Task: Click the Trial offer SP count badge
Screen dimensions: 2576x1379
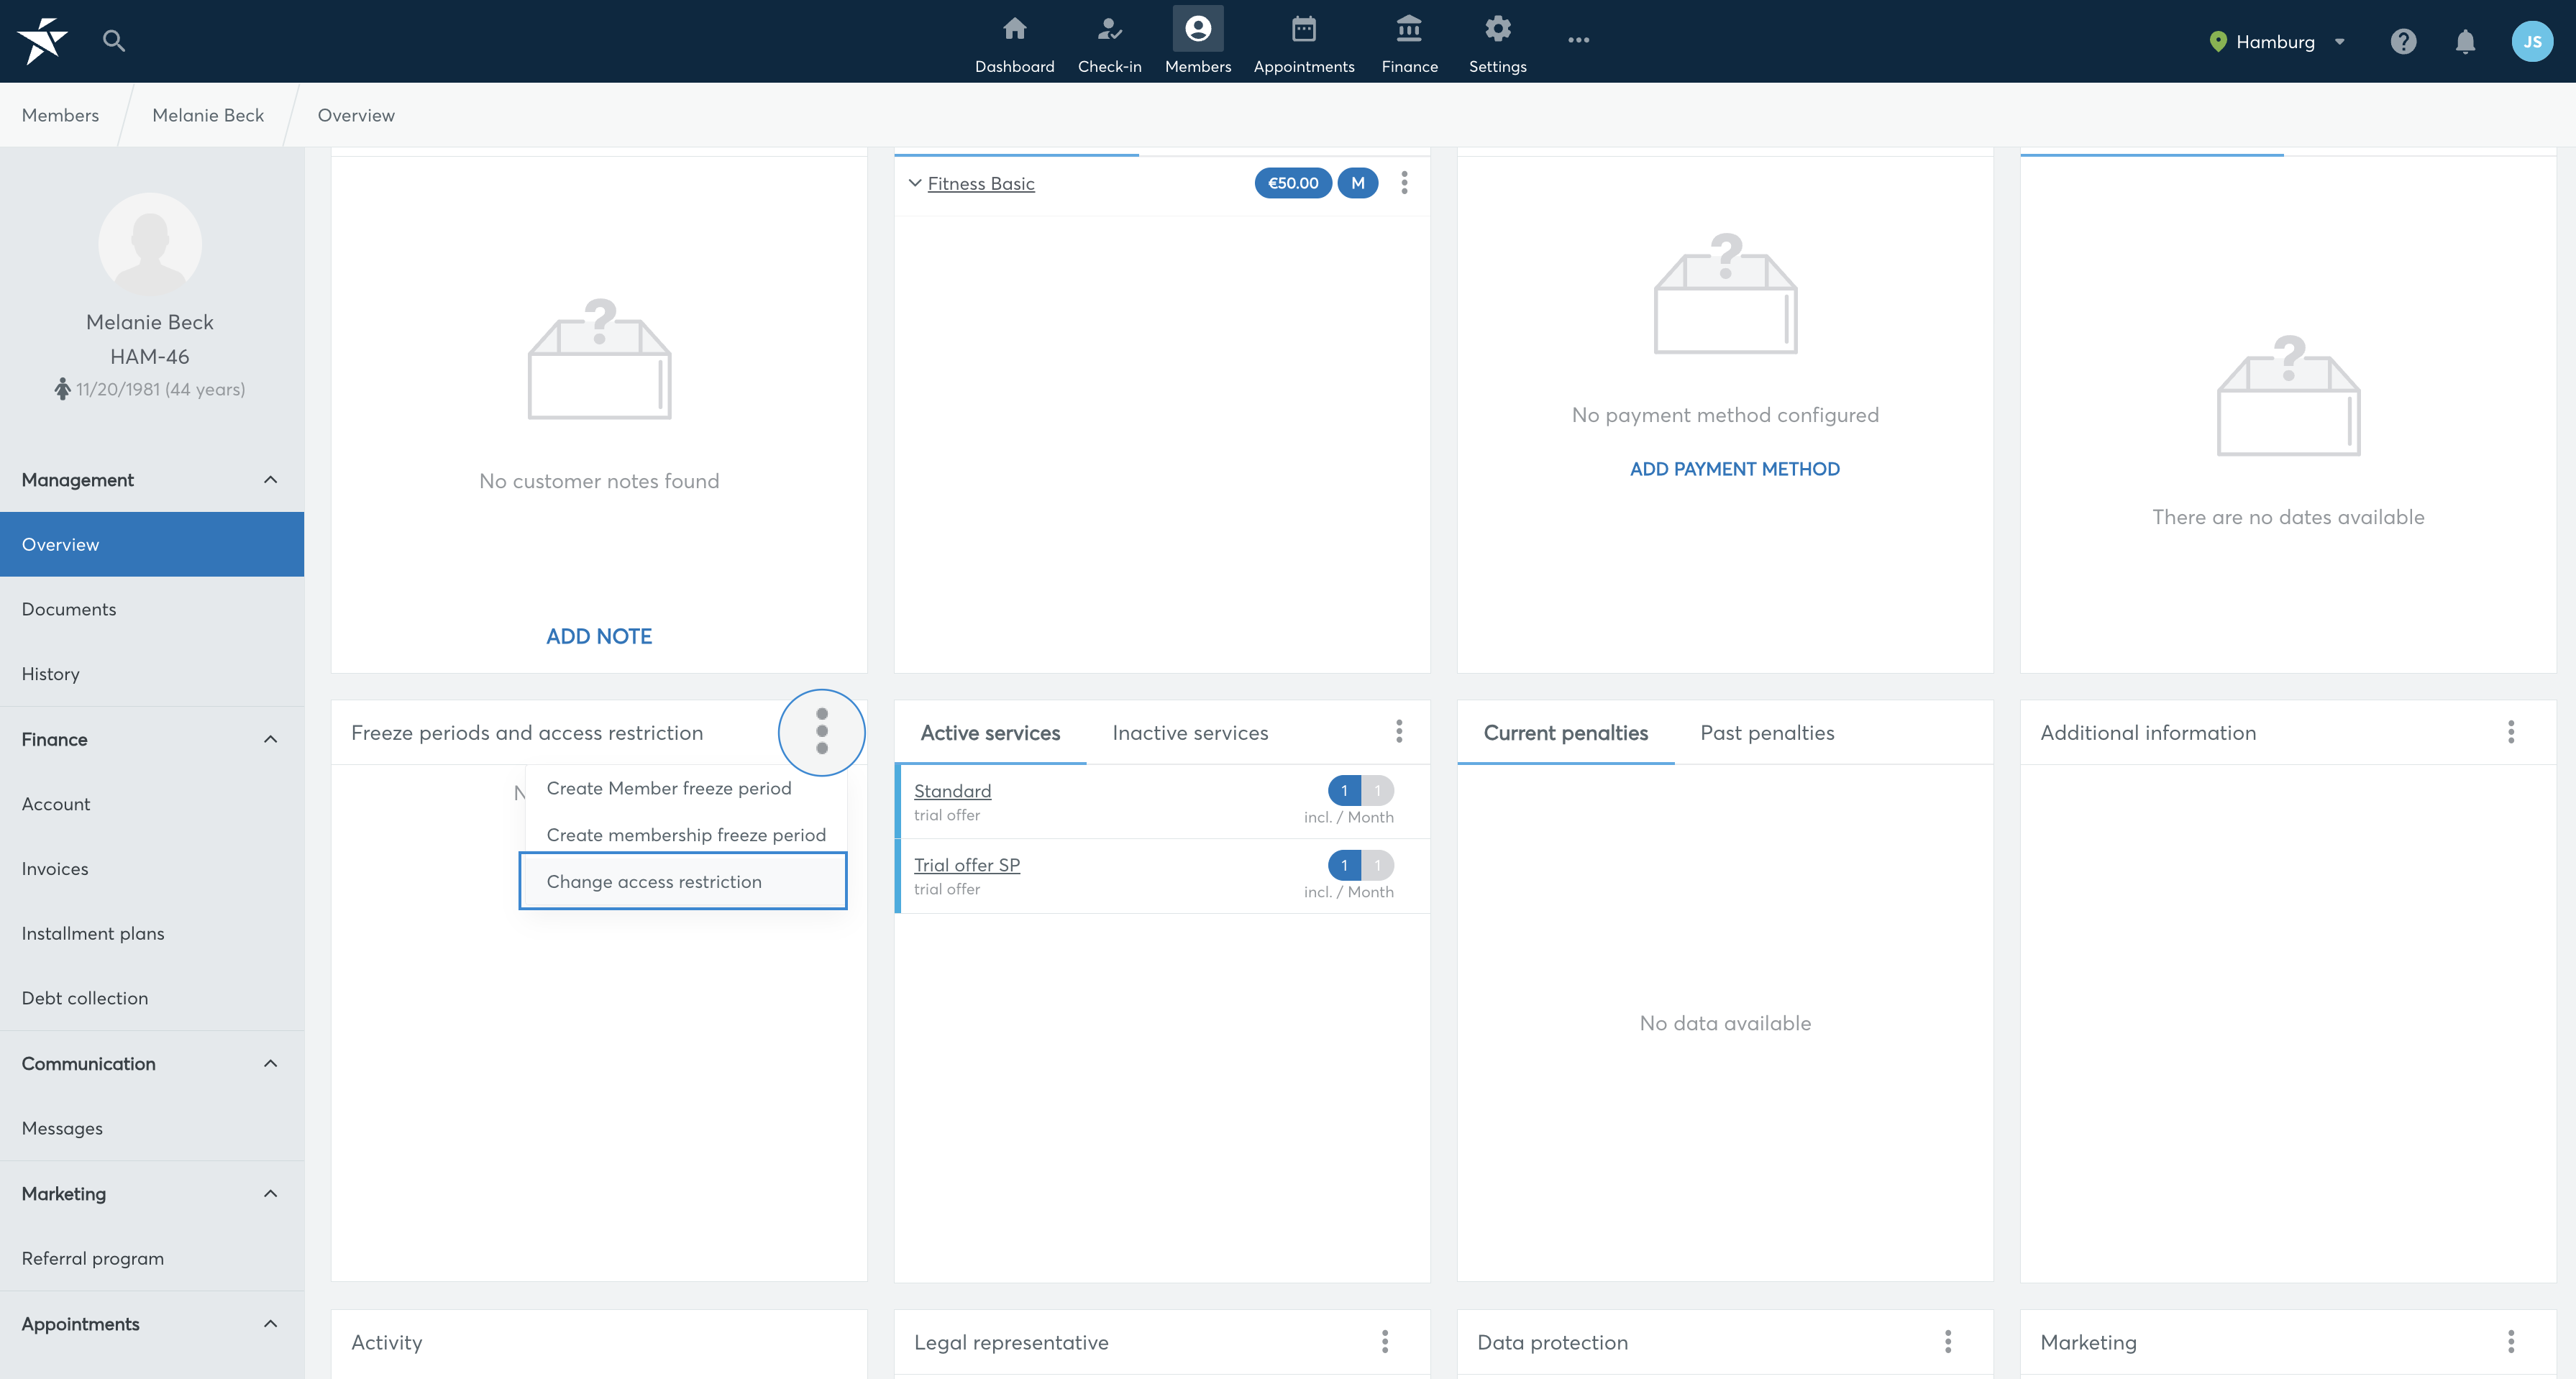Action: point(1361,865)
